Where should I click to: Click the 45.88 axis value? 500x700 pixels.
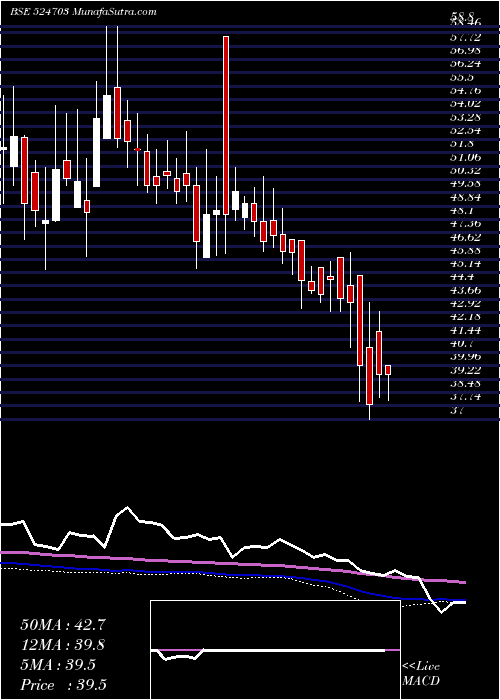tap(465, 250)
